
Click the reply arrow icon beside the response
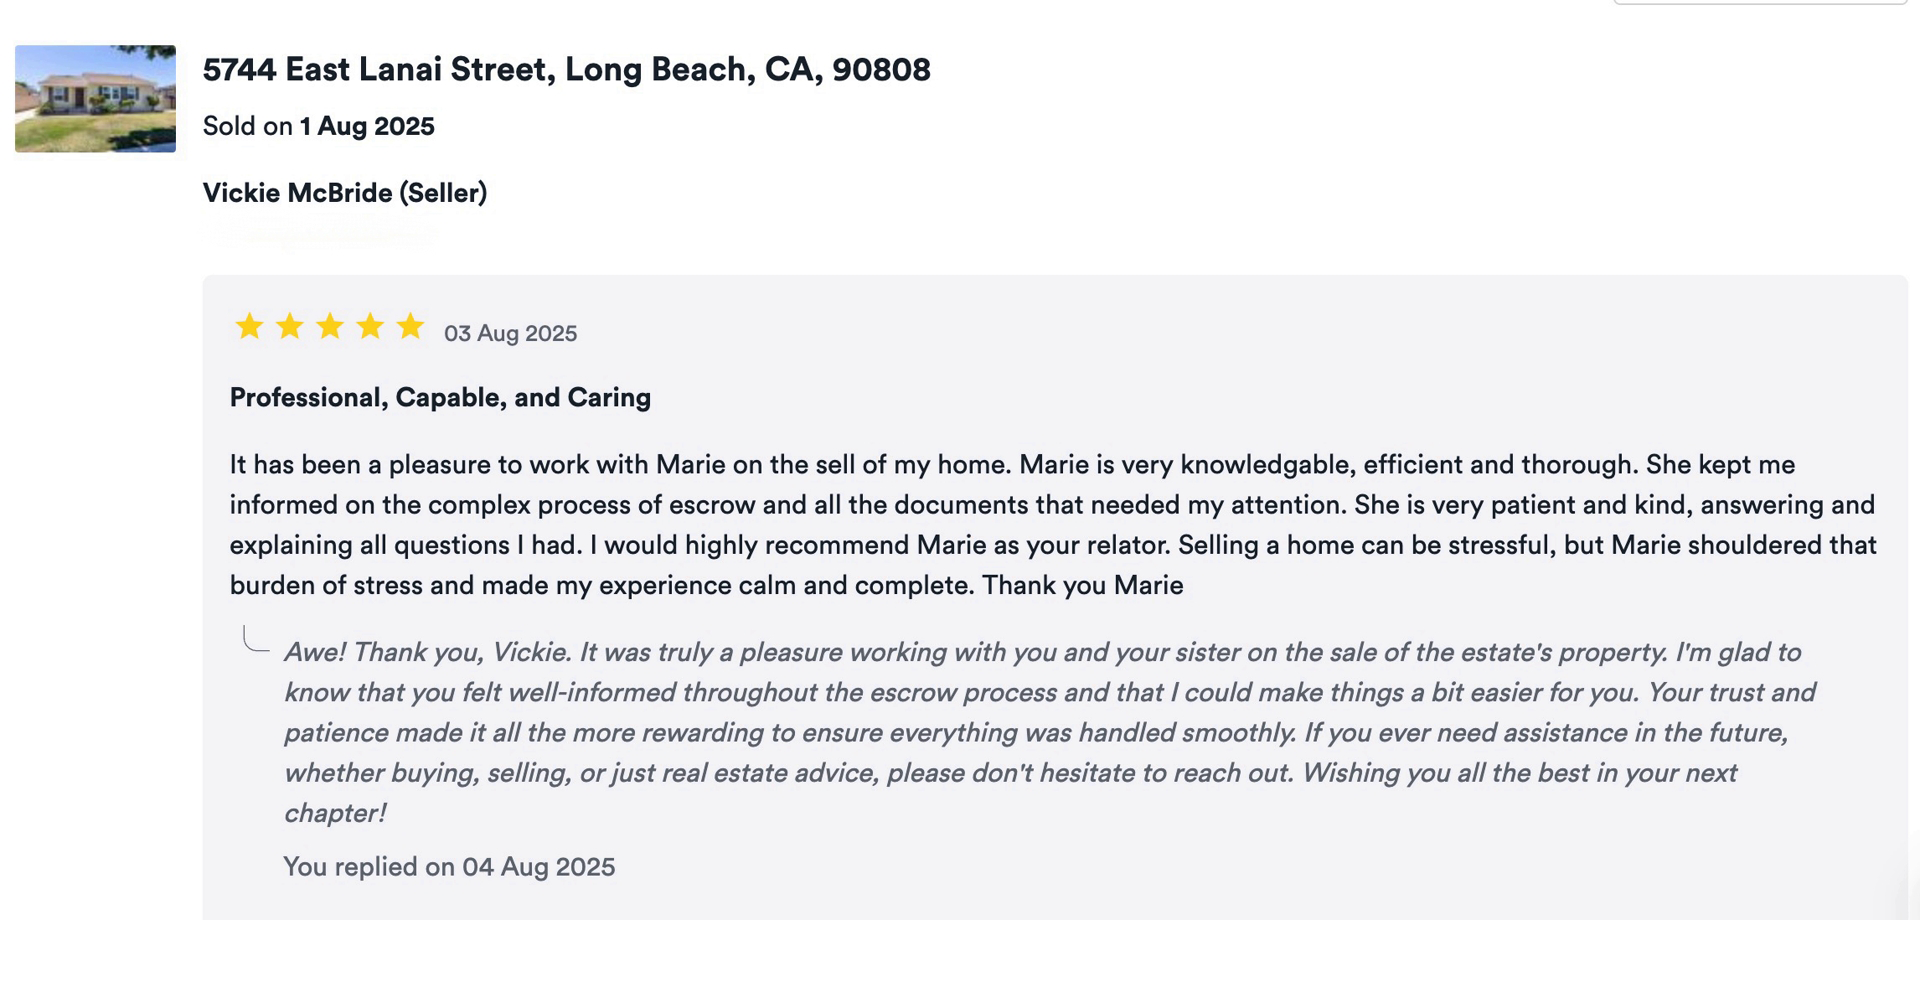255,640
